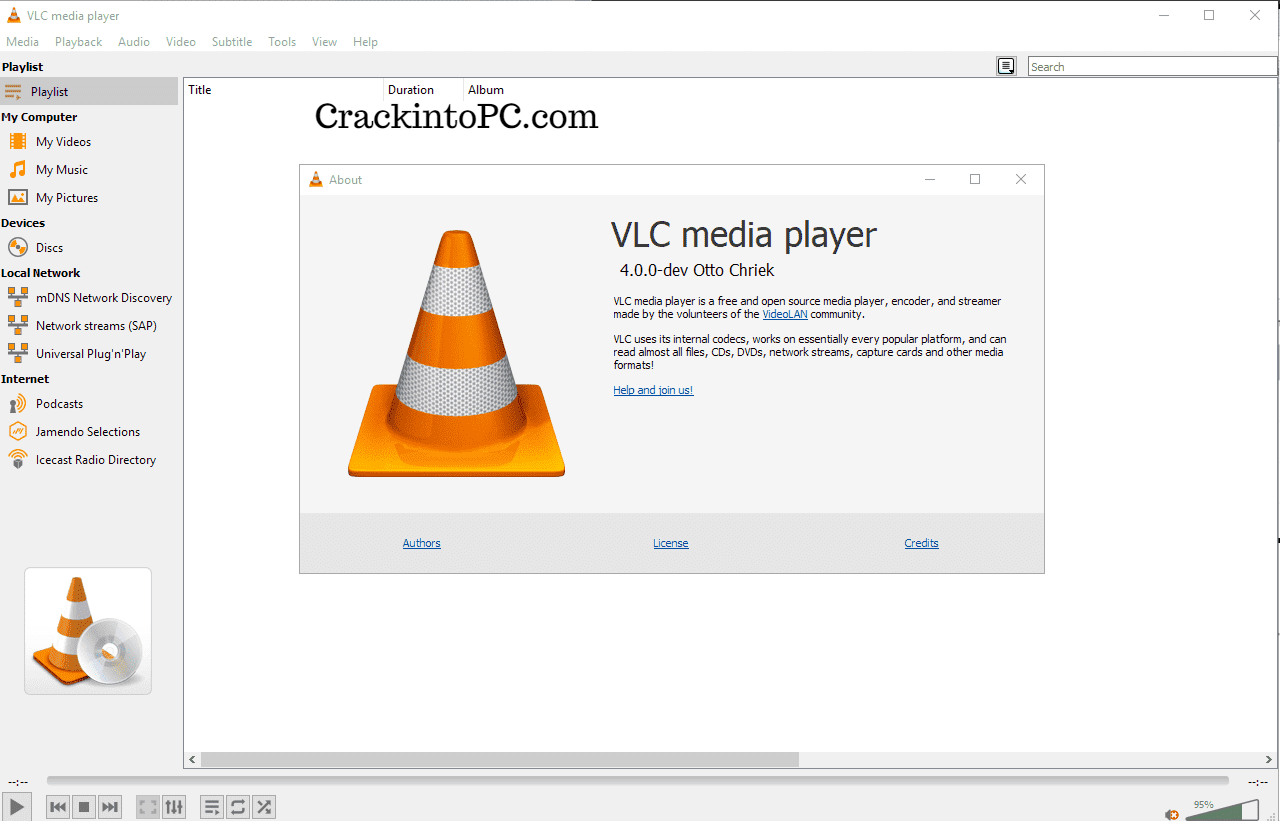Open the Video menu
Image resolution: width=1280 pixels, height=821 pixels.
[x=181, y=42]
